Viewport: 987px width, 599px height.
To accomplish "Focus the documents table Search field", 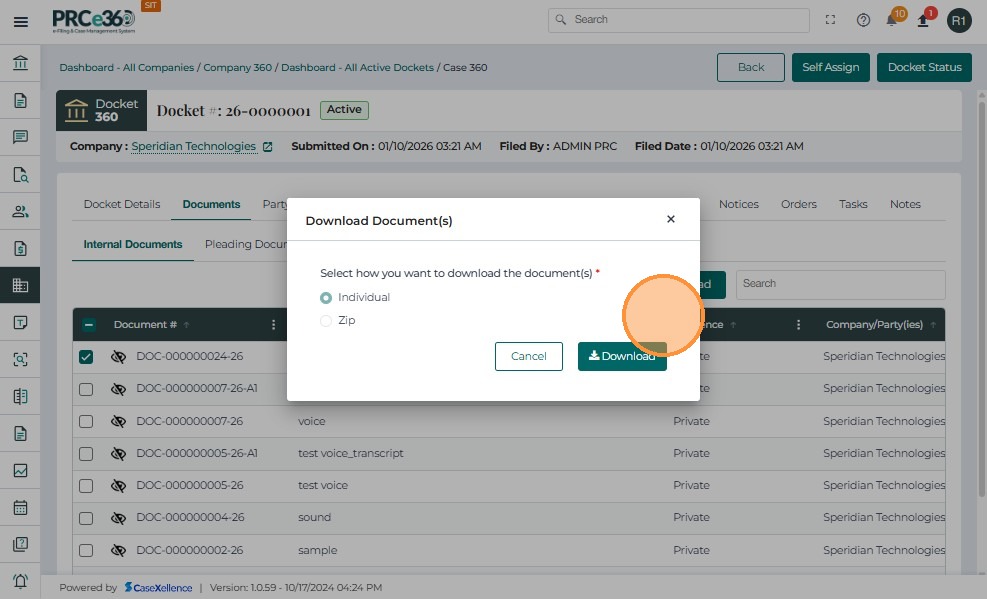I will [x=840, y=284].
